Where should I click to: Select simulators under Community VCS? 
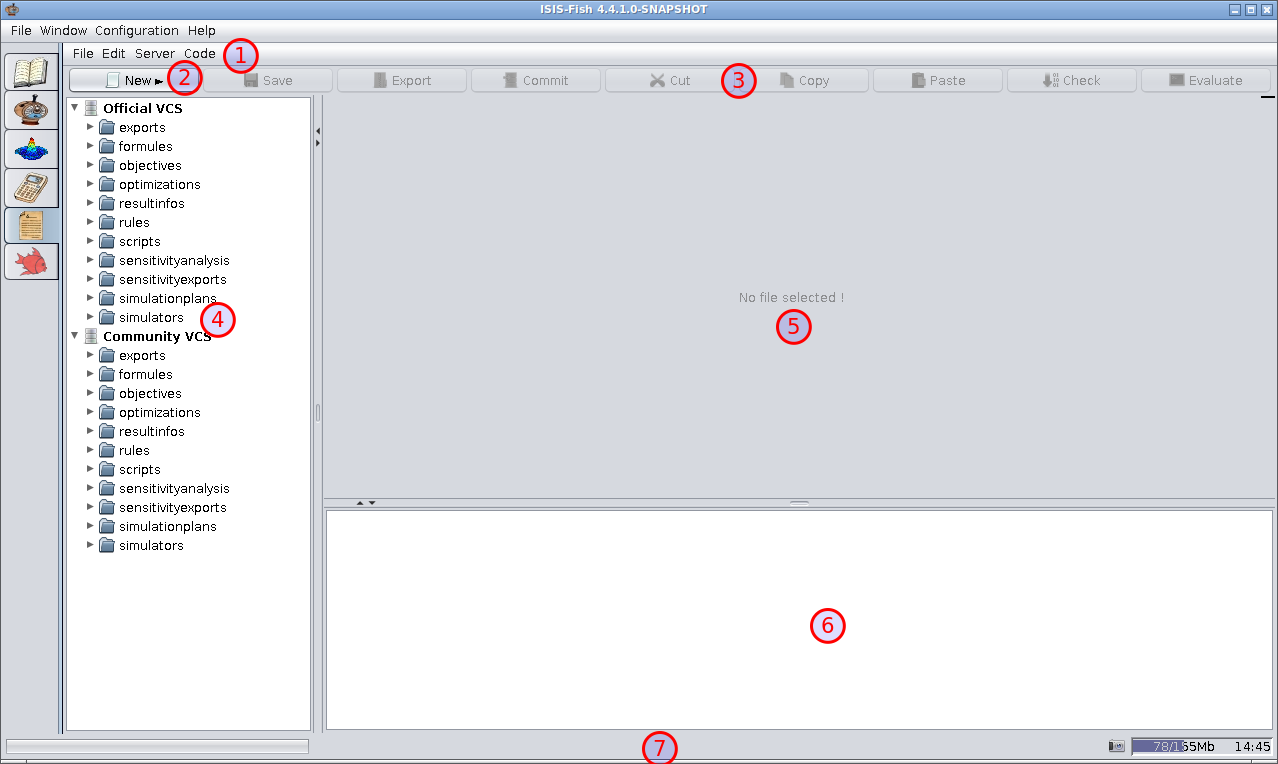point(151,545)
